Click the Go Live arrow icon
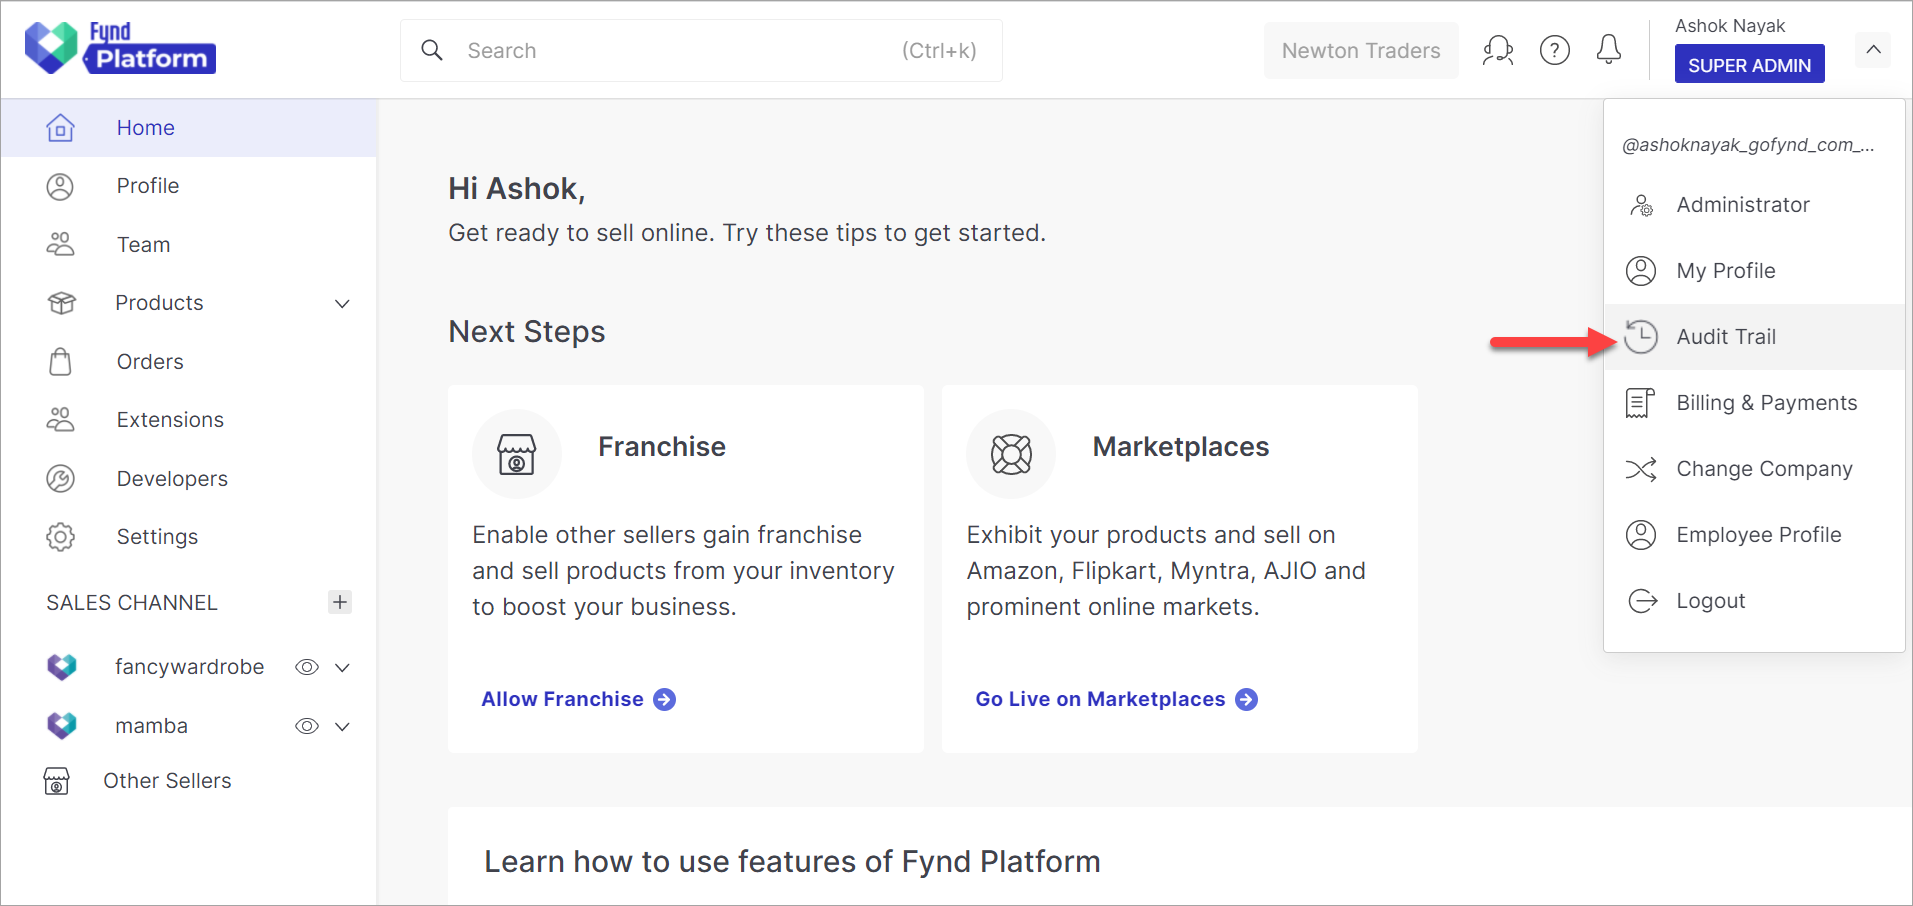Image resolution: width=1913 pixels, height=906 pixels. coord(1246,700)
